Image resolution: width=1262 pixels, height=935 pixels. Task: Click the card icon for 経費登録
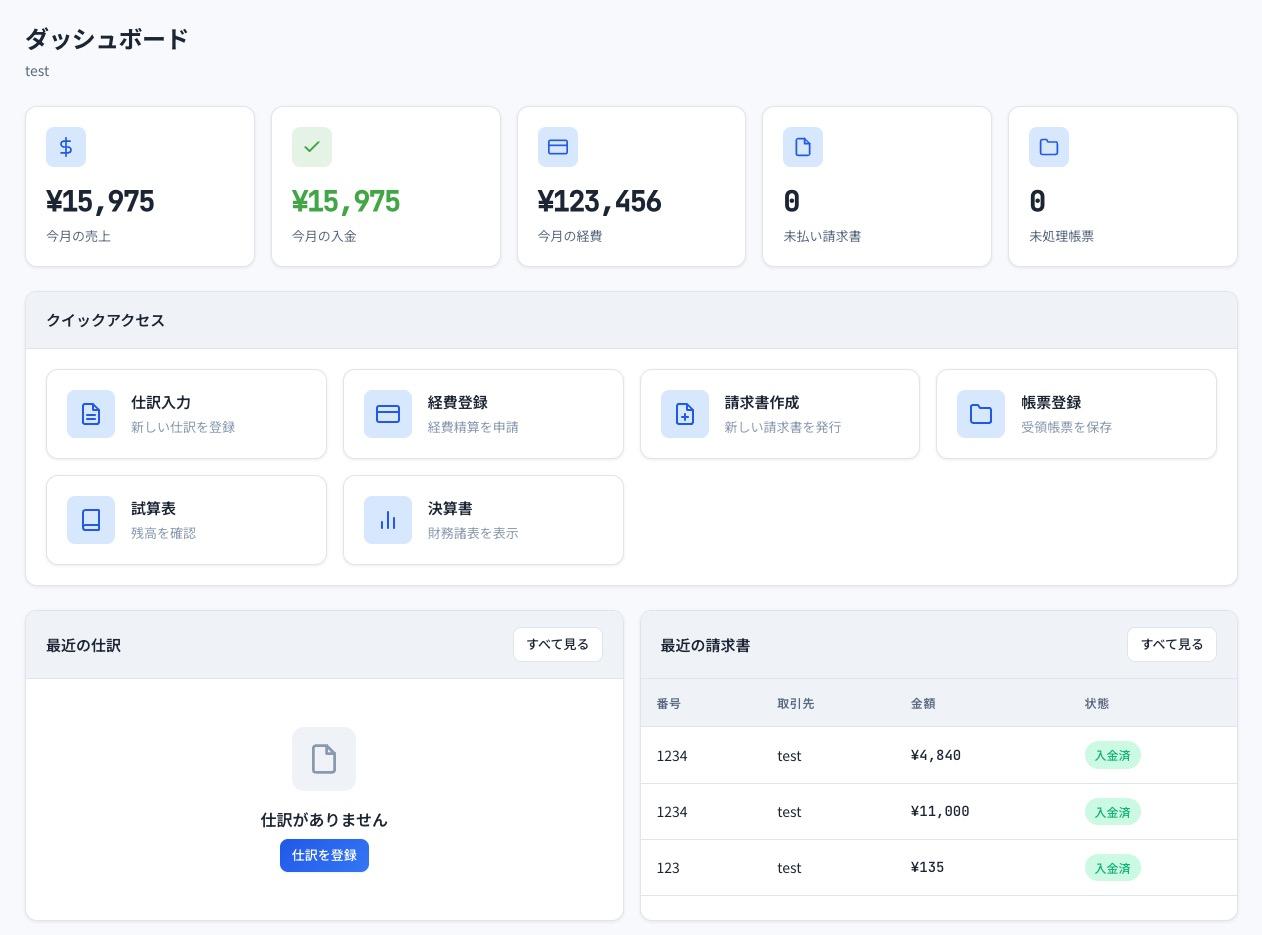tap(388, 414)
